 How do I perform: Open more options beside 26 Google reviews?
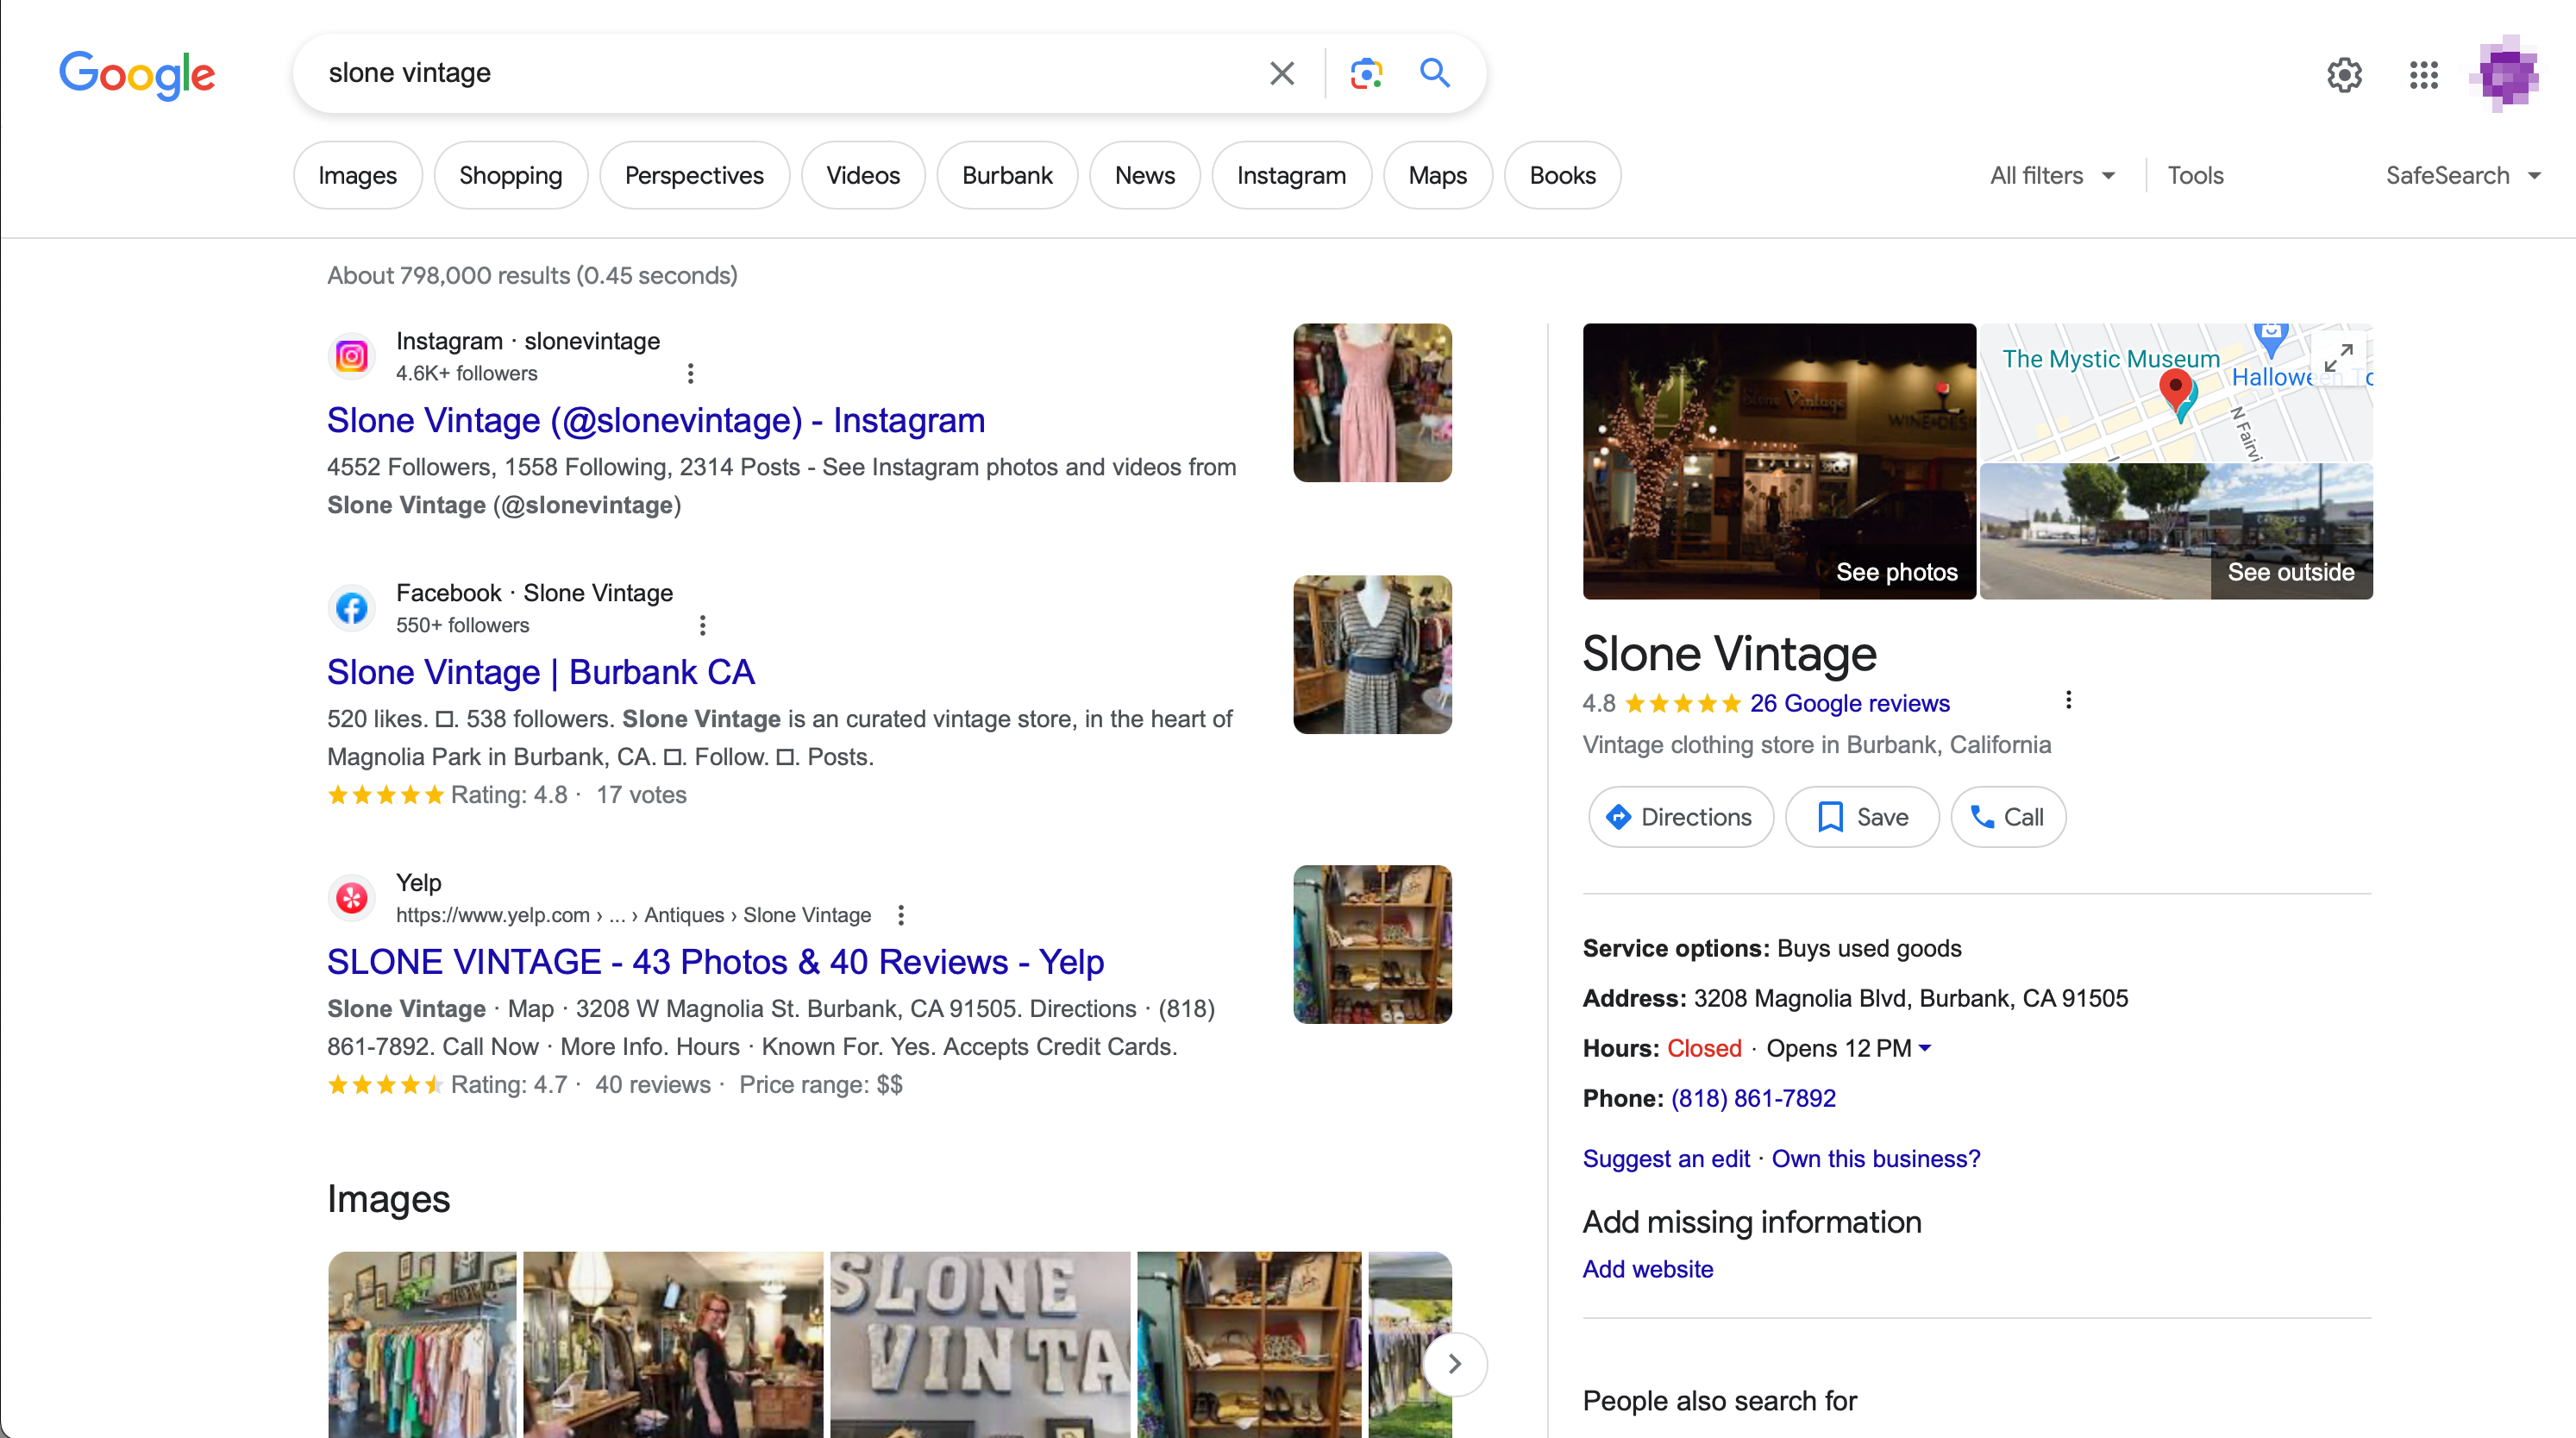[x=2069, y=700]
